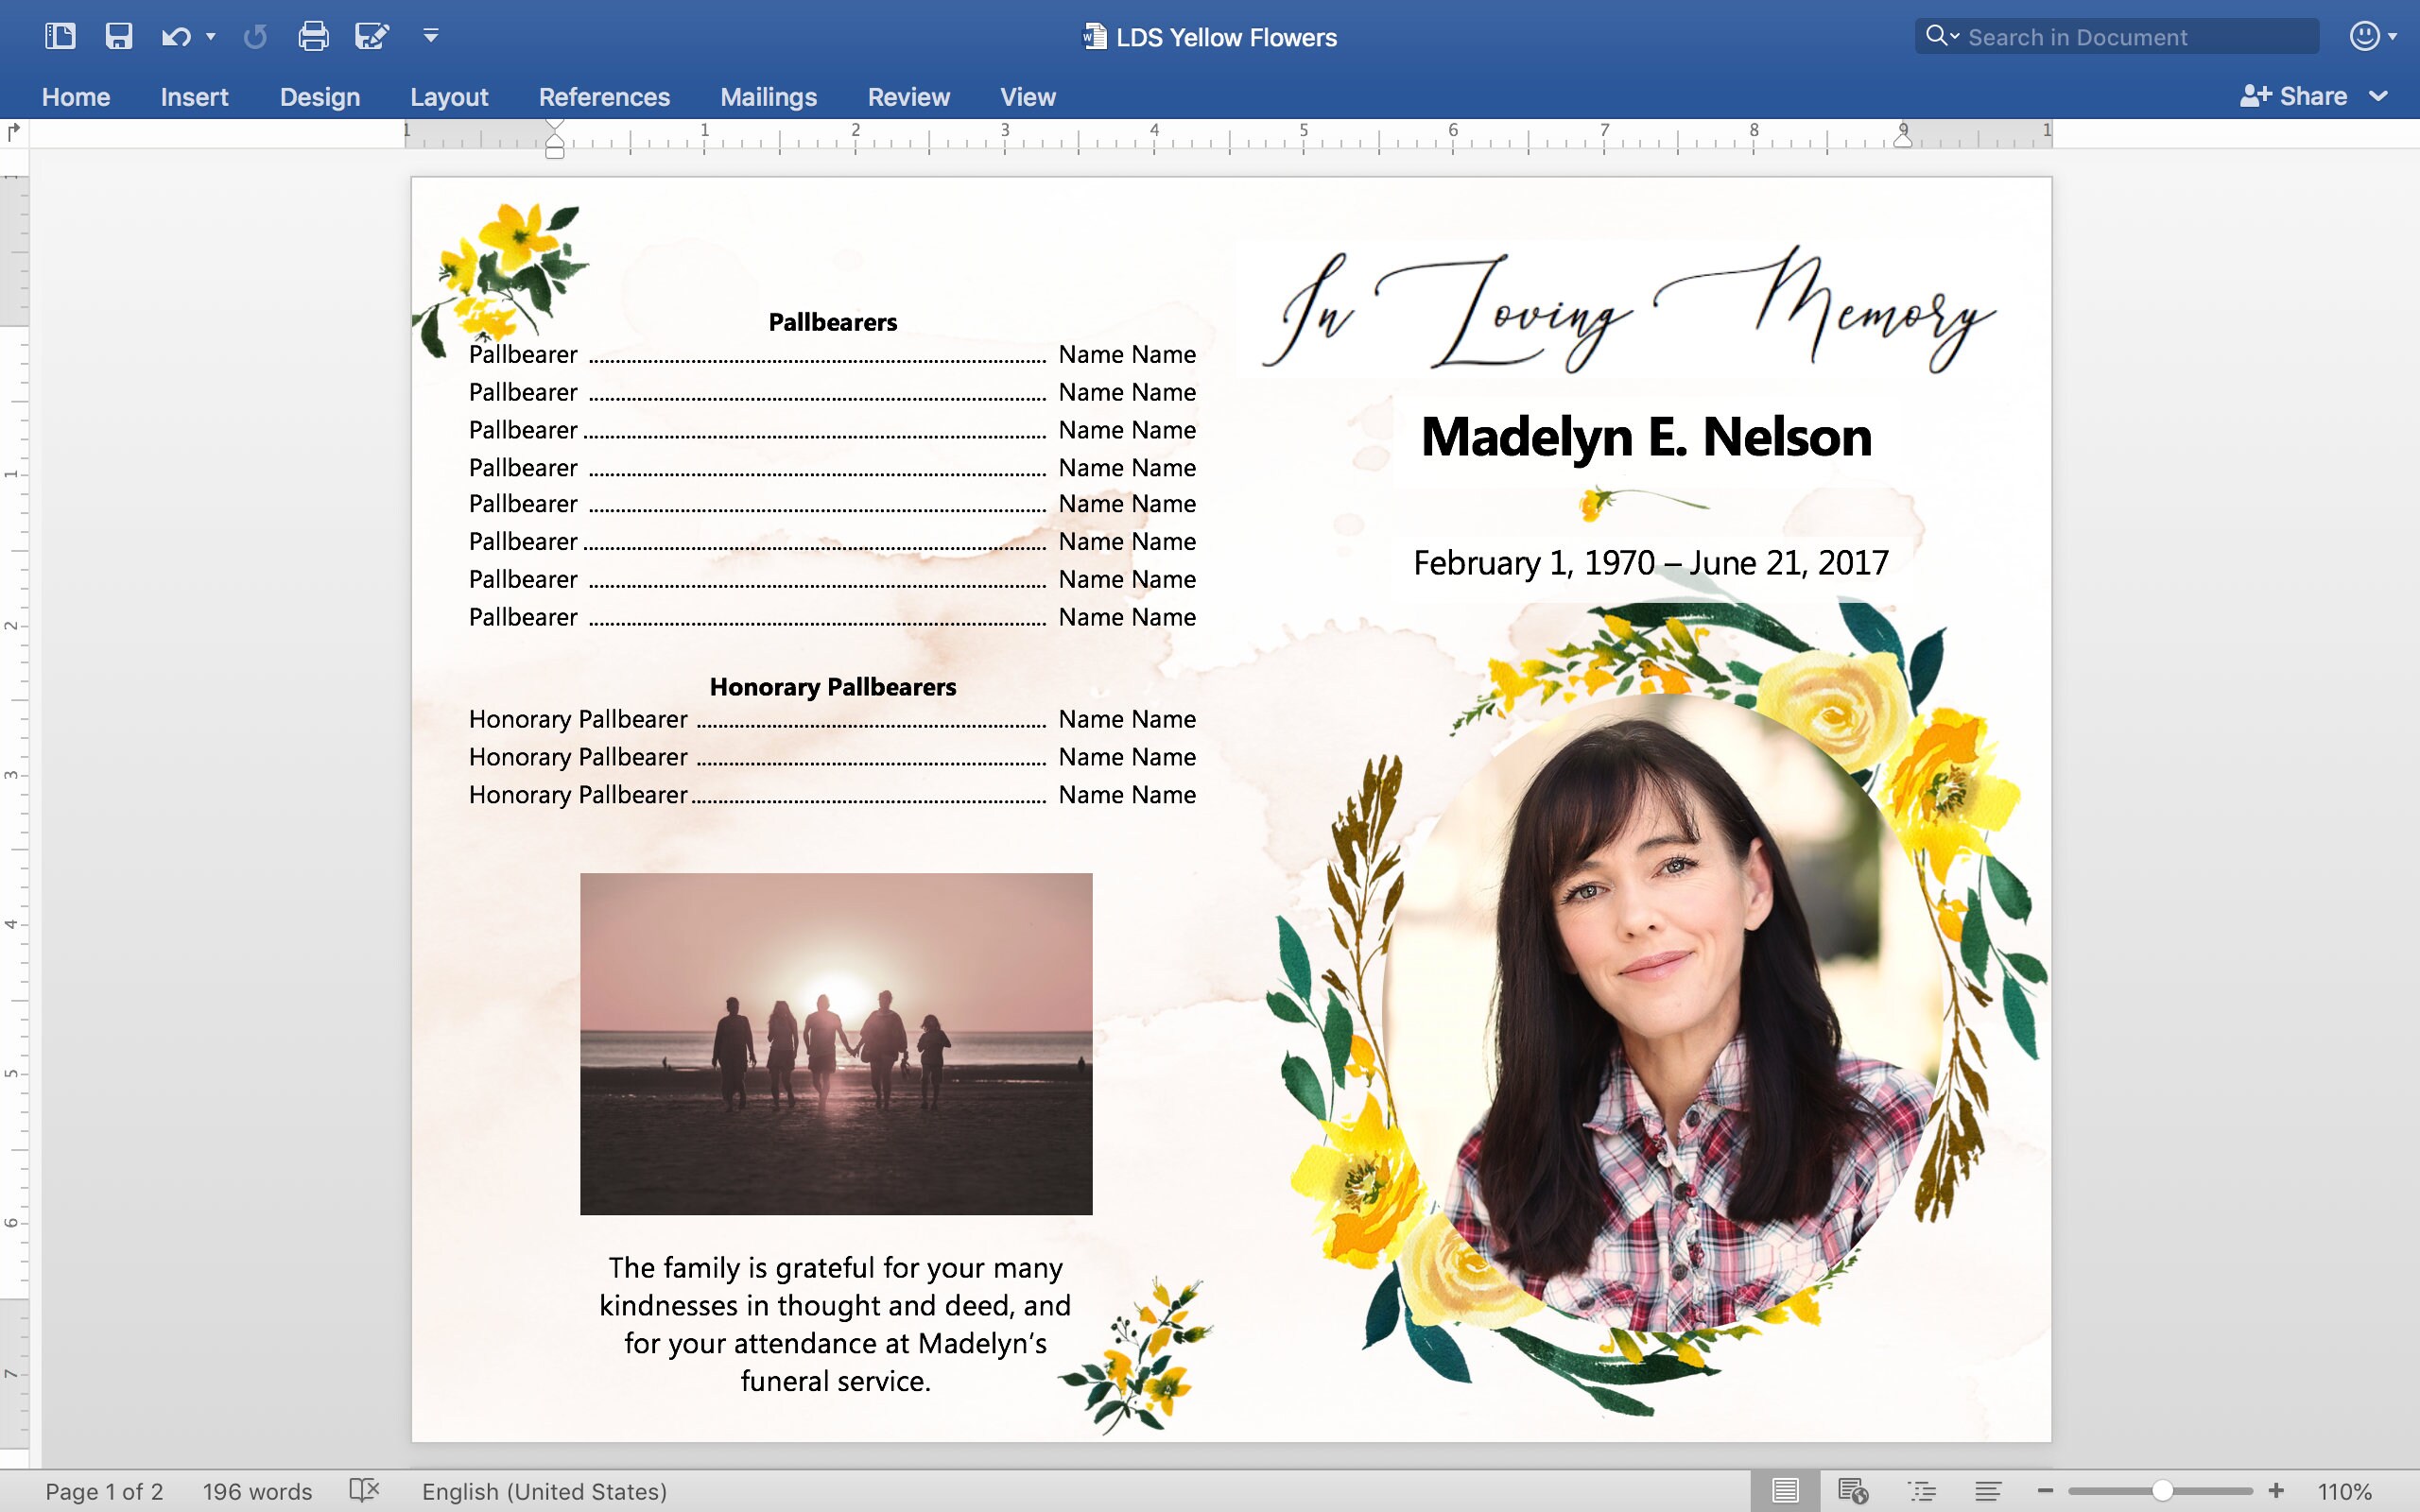Open a new document from the toolbar
This screenshot has width=2420, height=1512.
(x=60, y=36)
